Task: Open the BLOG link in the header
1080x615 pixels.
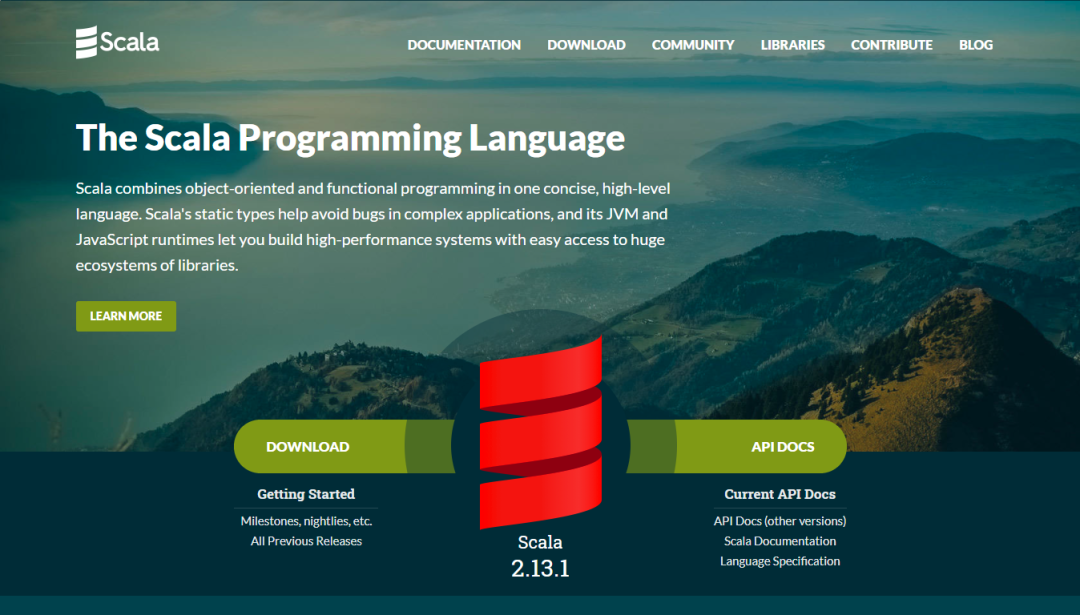Action: (976, 45)
